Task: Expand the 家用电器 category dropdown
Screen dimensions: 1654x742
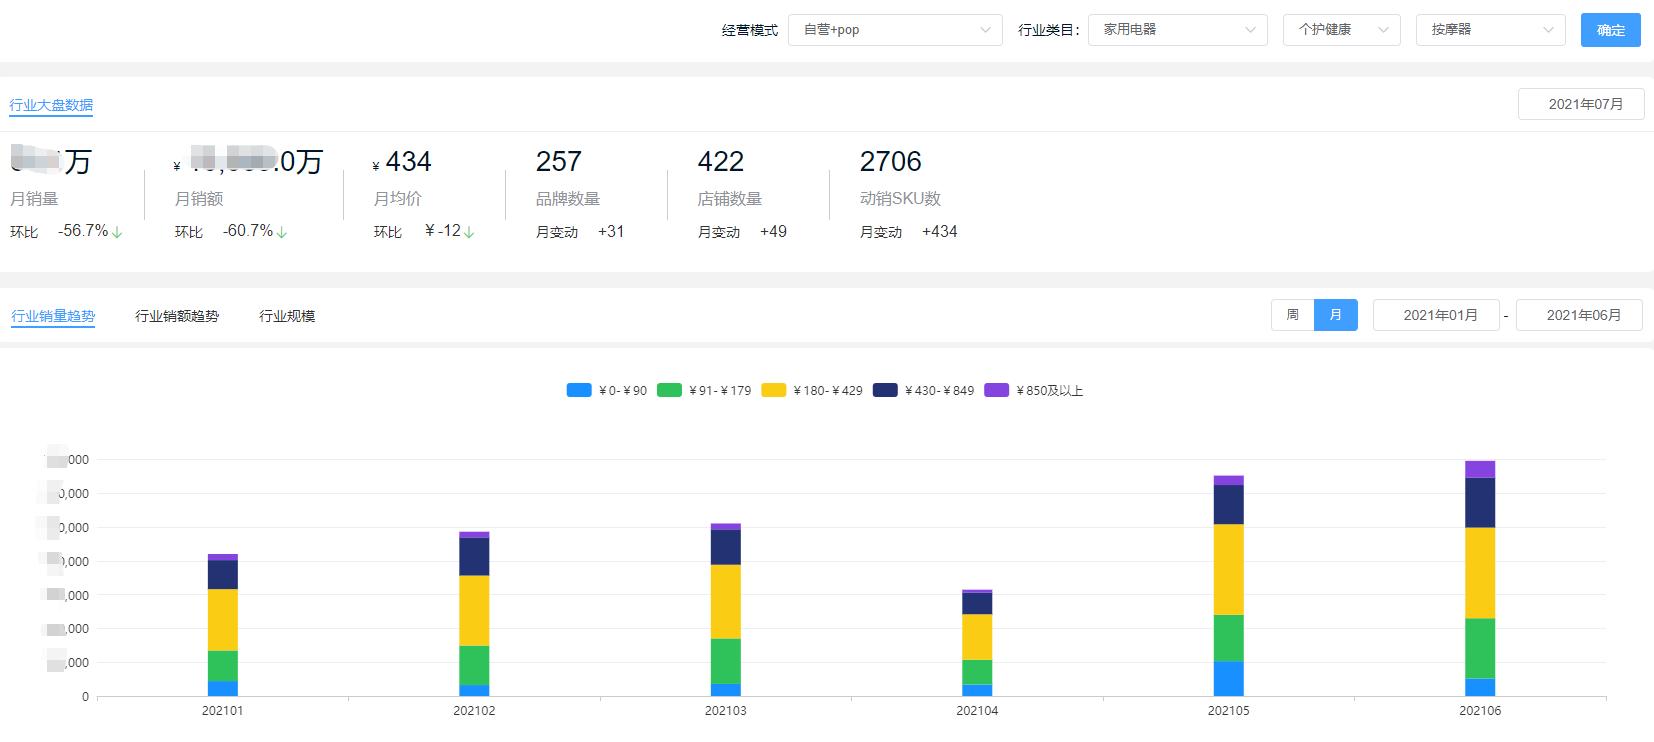Action: pyautogui.click(x=1177, y=30)
